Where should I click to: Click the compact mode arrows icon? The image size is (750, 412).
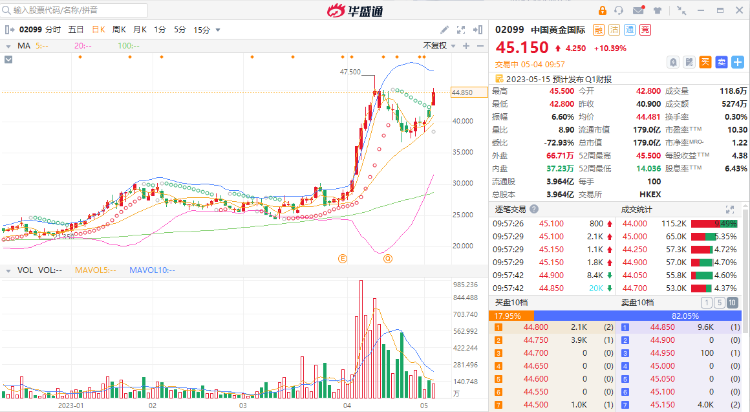click(681, 10)
